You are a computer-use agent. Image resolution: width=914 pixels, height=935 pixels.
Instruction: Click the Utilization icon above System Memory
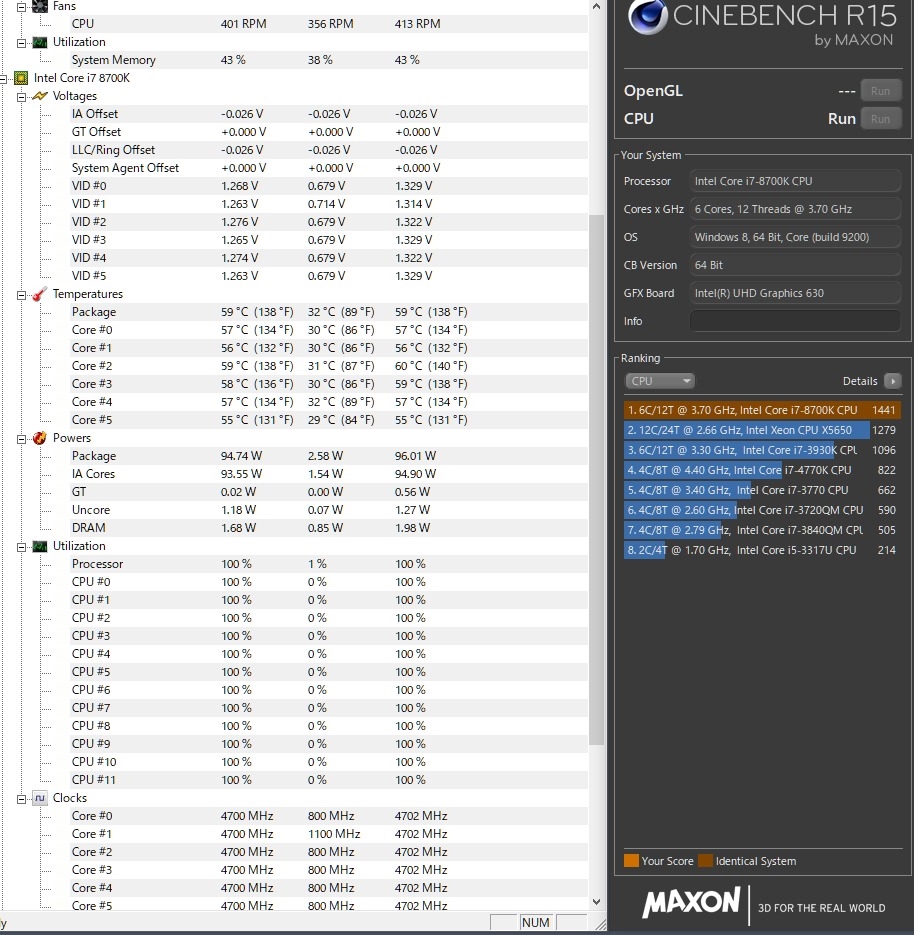(x=39, y=42)
